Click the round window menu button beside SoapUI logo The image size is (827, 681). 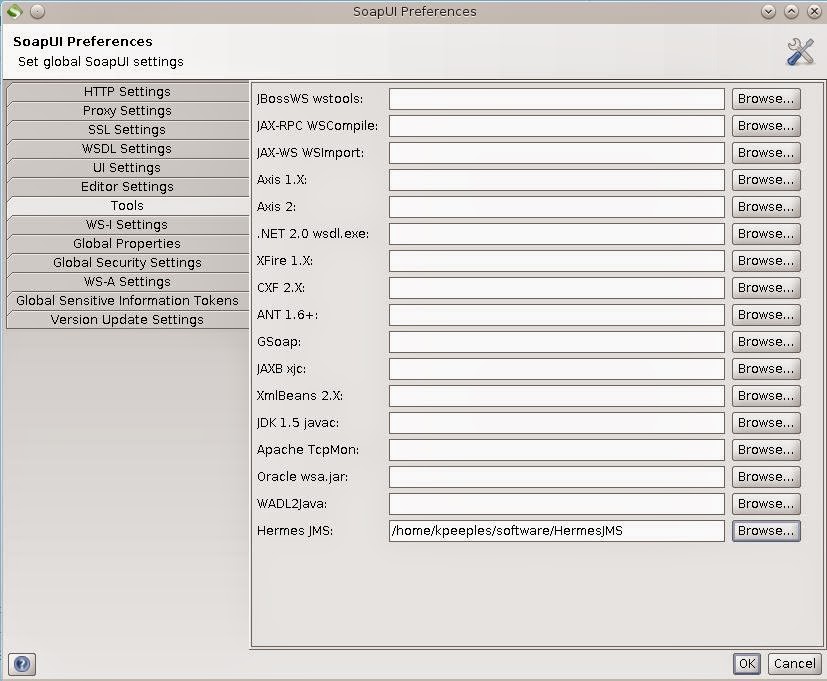[x=37, y=11]
